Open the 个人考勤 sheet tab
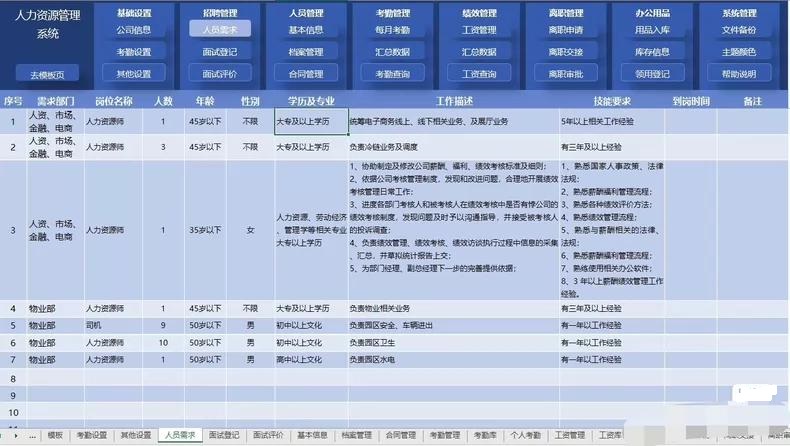 (x=525, y=436)
